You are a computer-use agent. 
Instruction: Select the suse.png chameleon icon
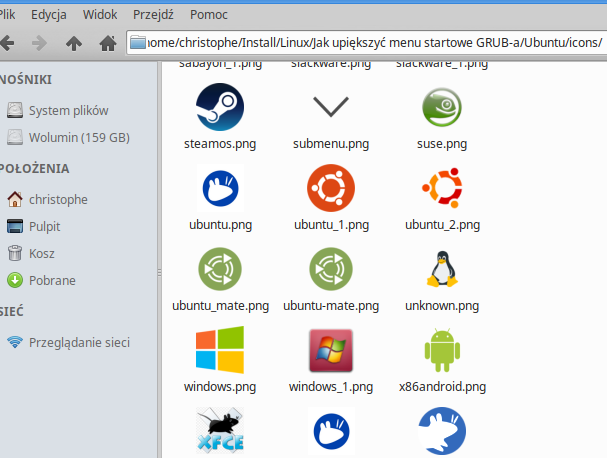[442, 107]
